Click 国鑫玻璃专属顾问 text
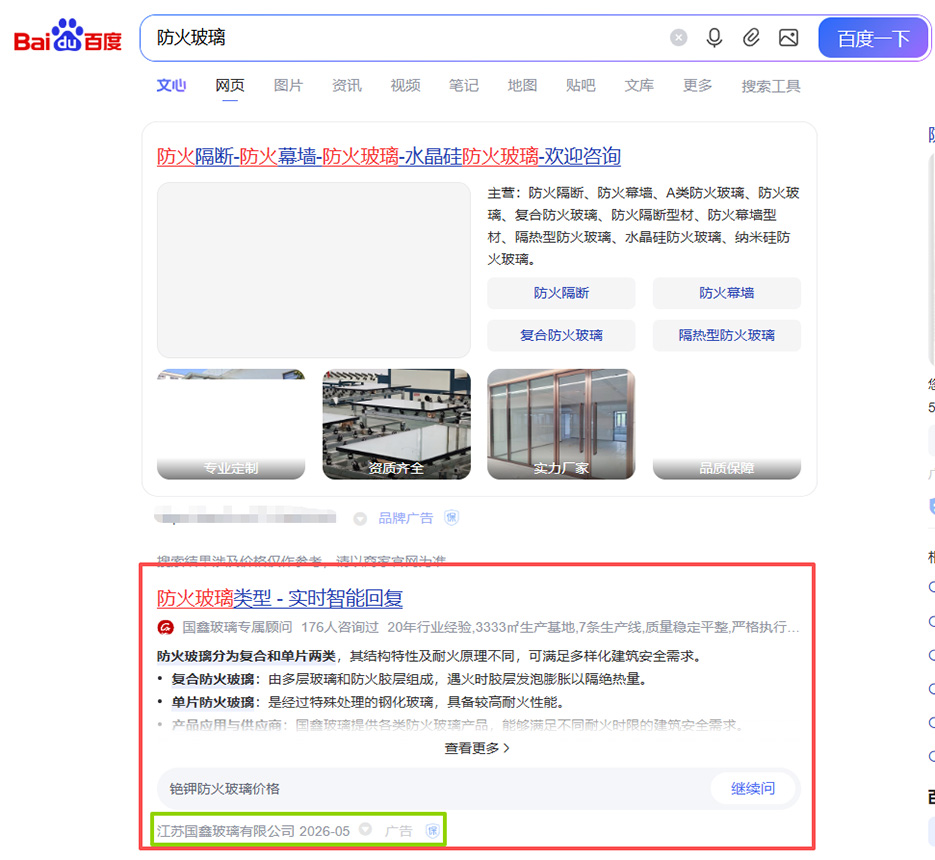Image resolution: width=935 pixels, height=860 pixels. pos(237,627)
